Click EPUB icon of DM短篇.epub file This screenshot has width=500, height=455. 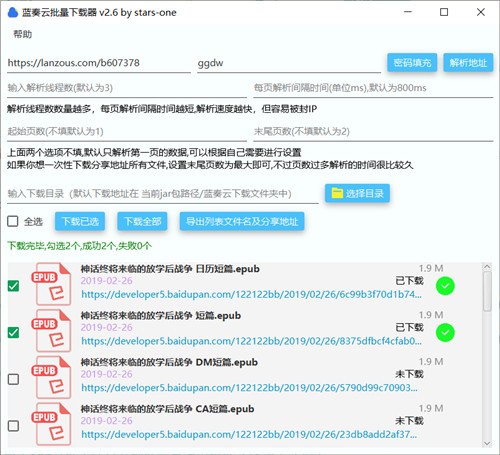pos(52,377)
